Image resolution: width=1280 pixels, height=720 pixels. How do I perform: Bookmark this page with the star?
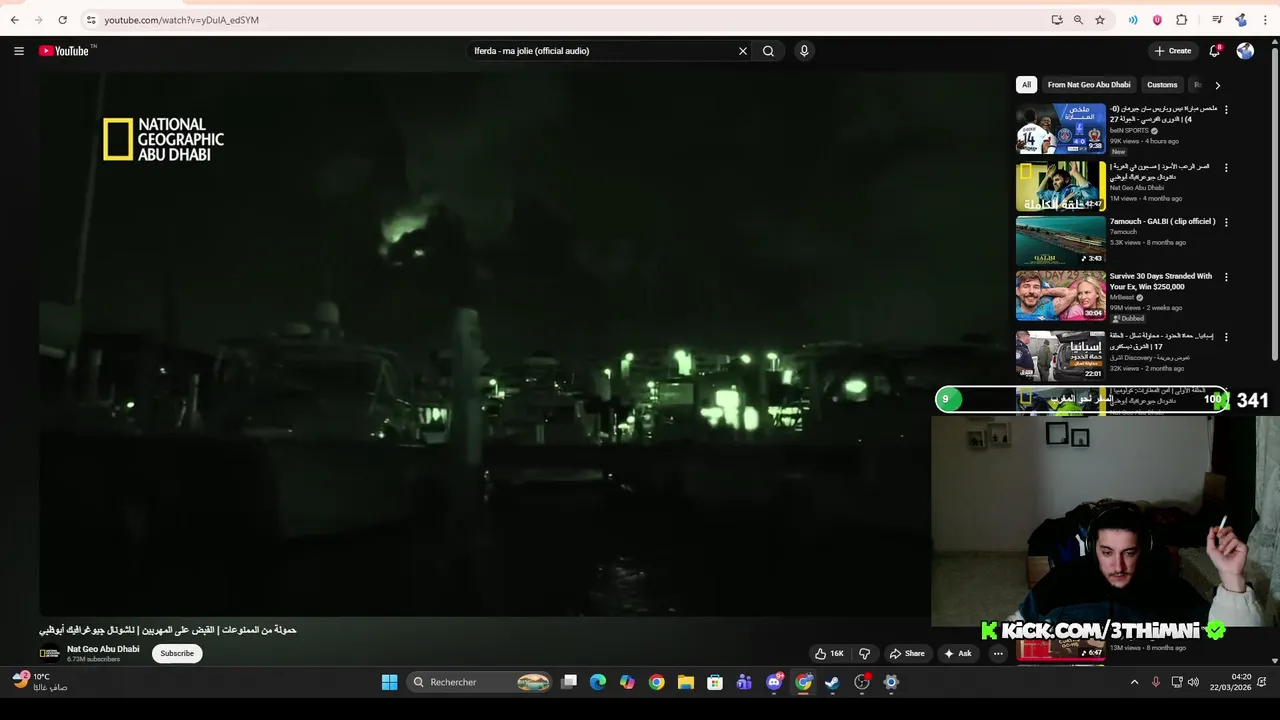pyautogui.click(x=1100, y=20)
